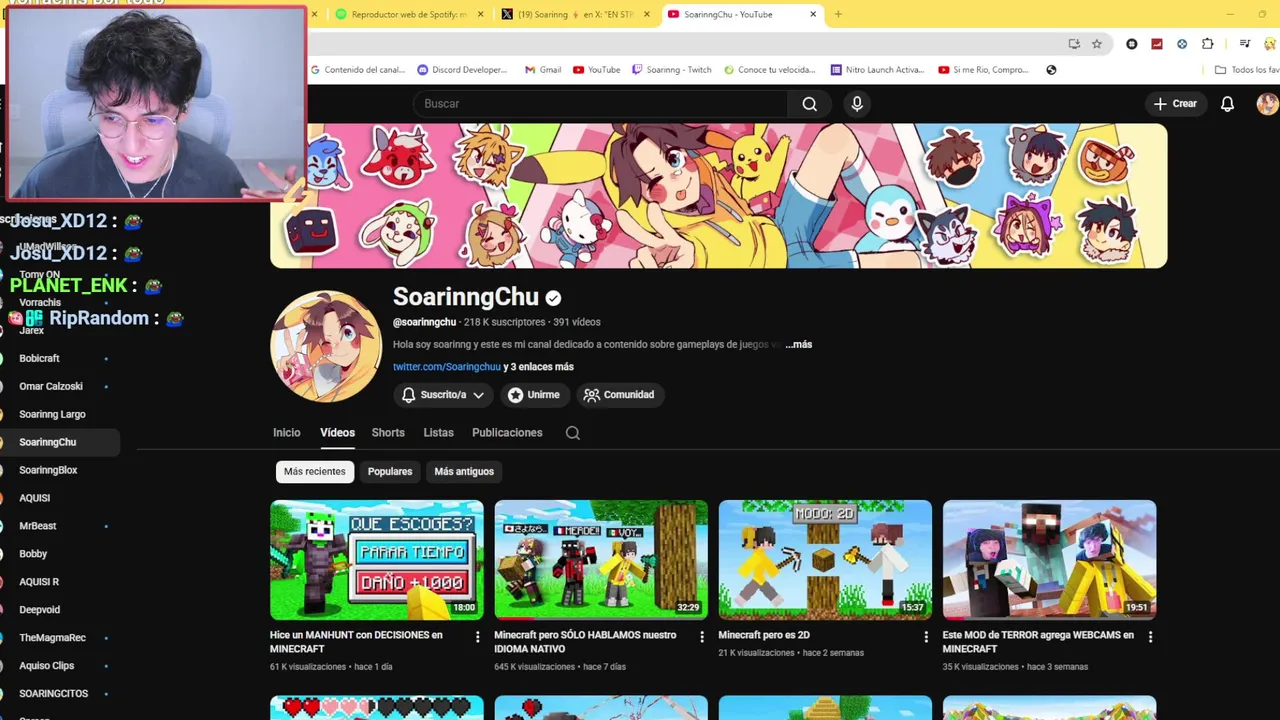
Task: Play the MOD de TERROR WEBCAMS thumbnail
Action: pyautogui.click(x=1049, y=560)
